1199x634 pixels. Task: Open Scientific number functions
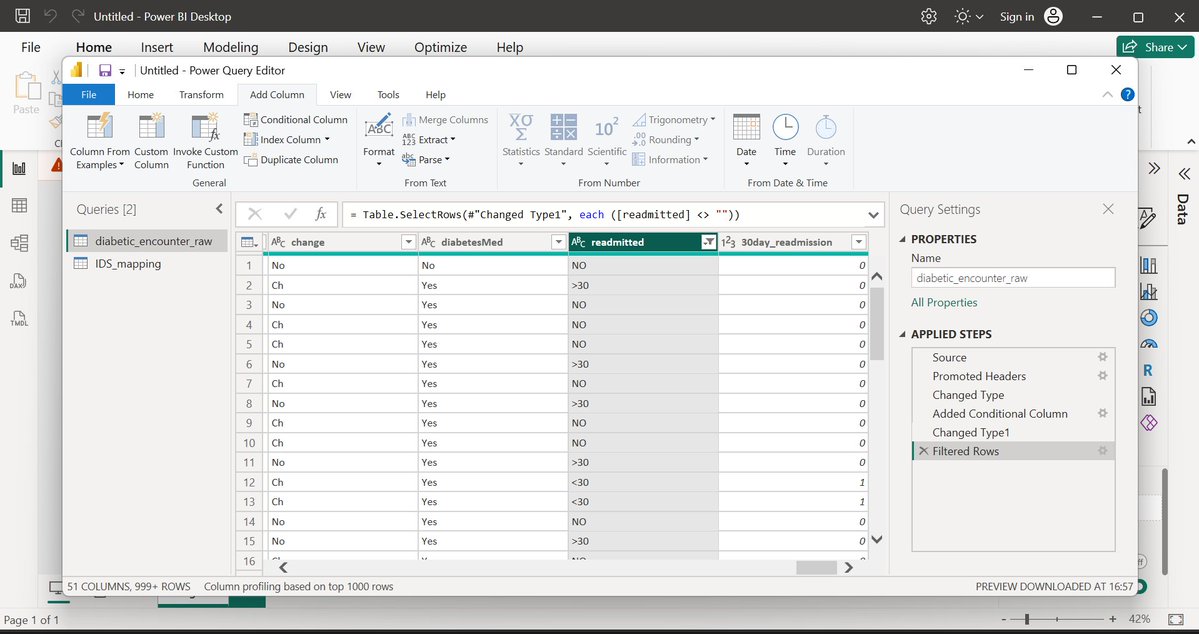click(x=607, y=141)
